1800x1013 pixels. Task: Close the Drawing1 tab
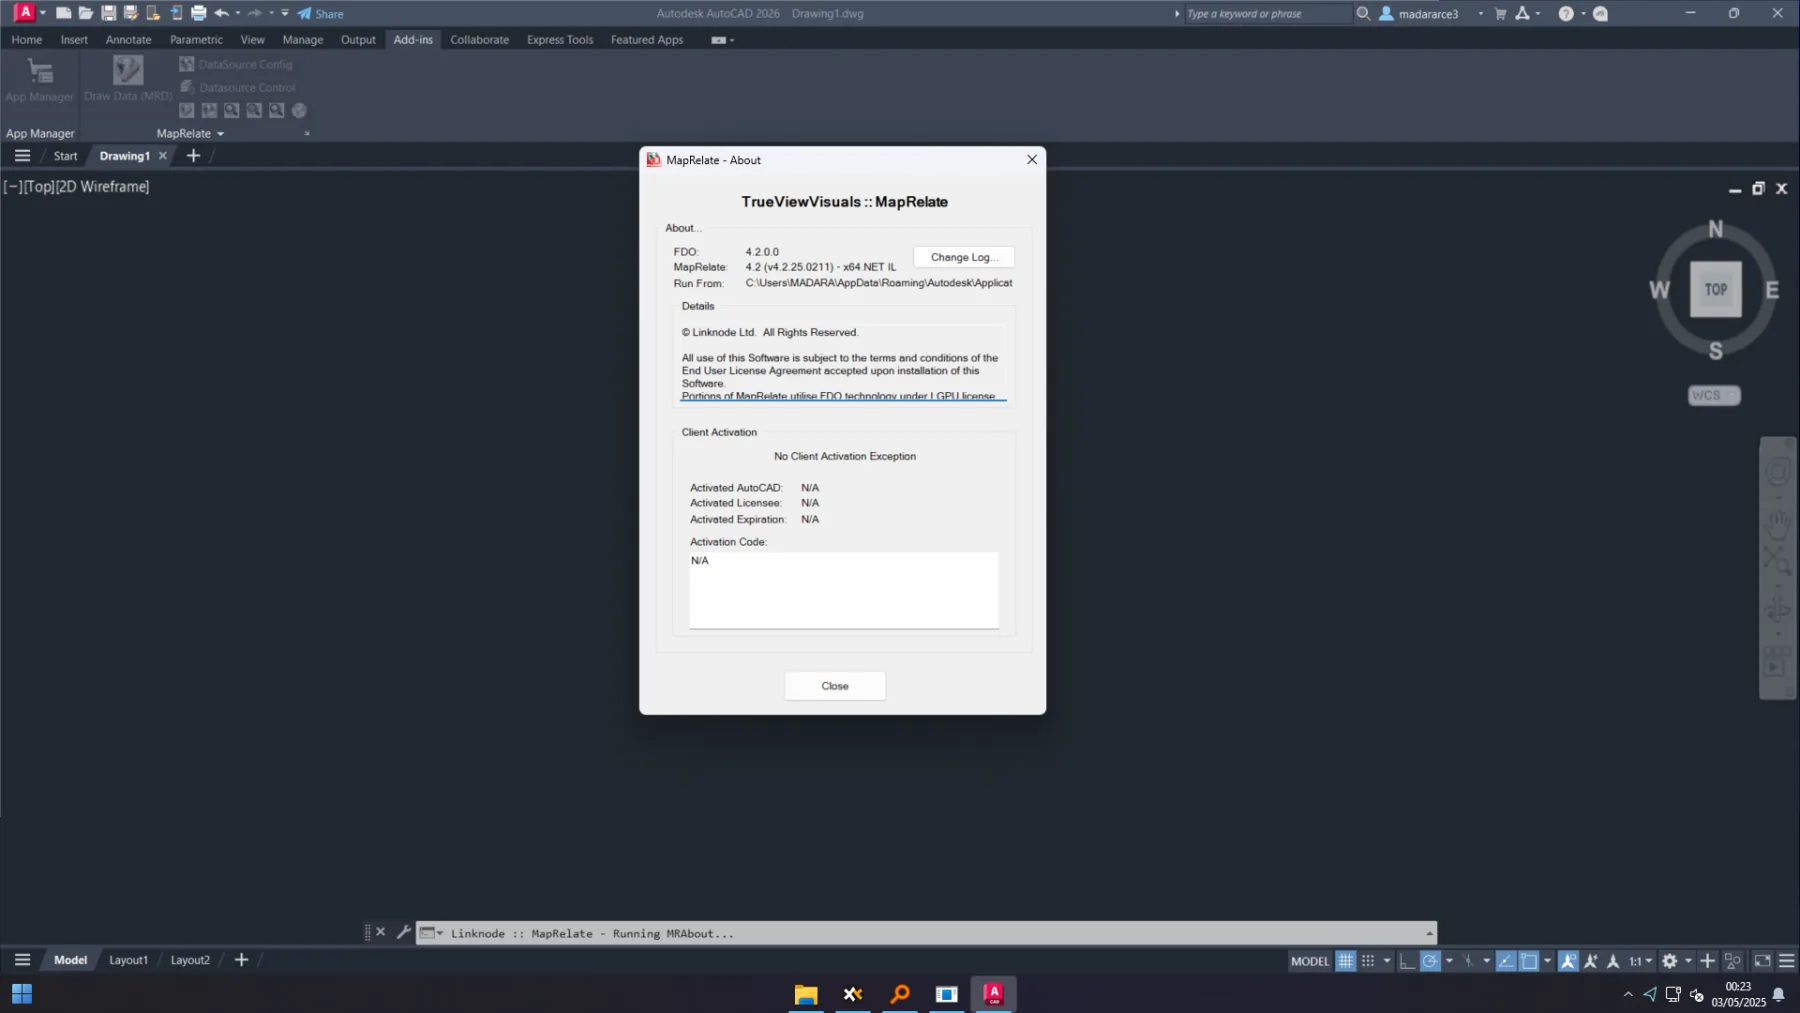163,156
